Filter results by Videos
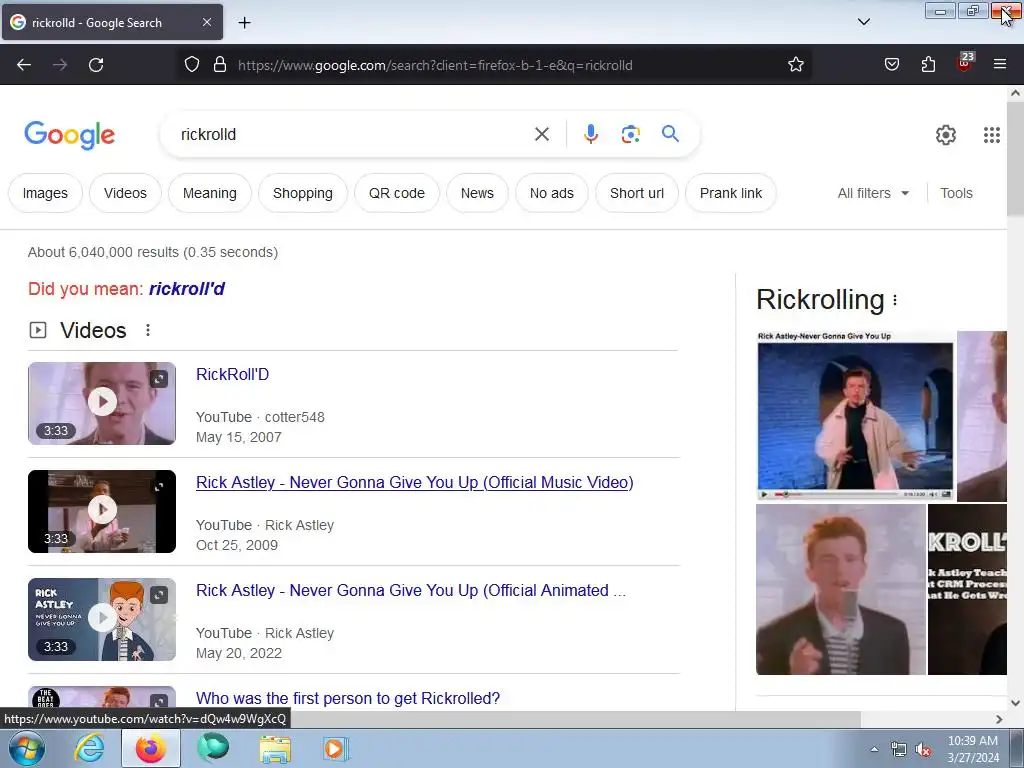The height and width of the screenshot is (768, 1024). [125, 193]
